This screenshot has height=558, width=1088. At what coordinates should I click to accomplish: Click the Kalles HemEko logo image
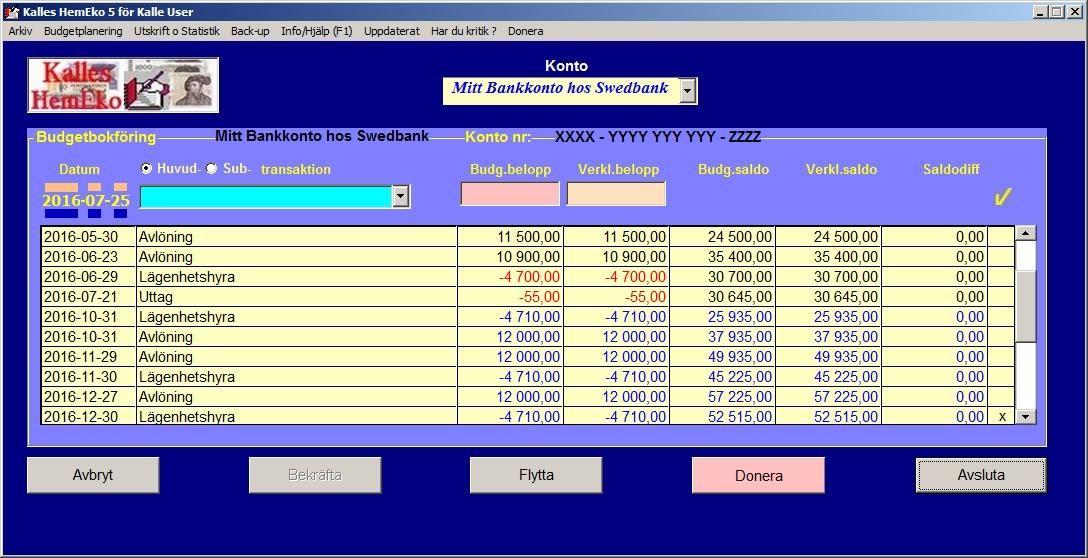(123, 85)
